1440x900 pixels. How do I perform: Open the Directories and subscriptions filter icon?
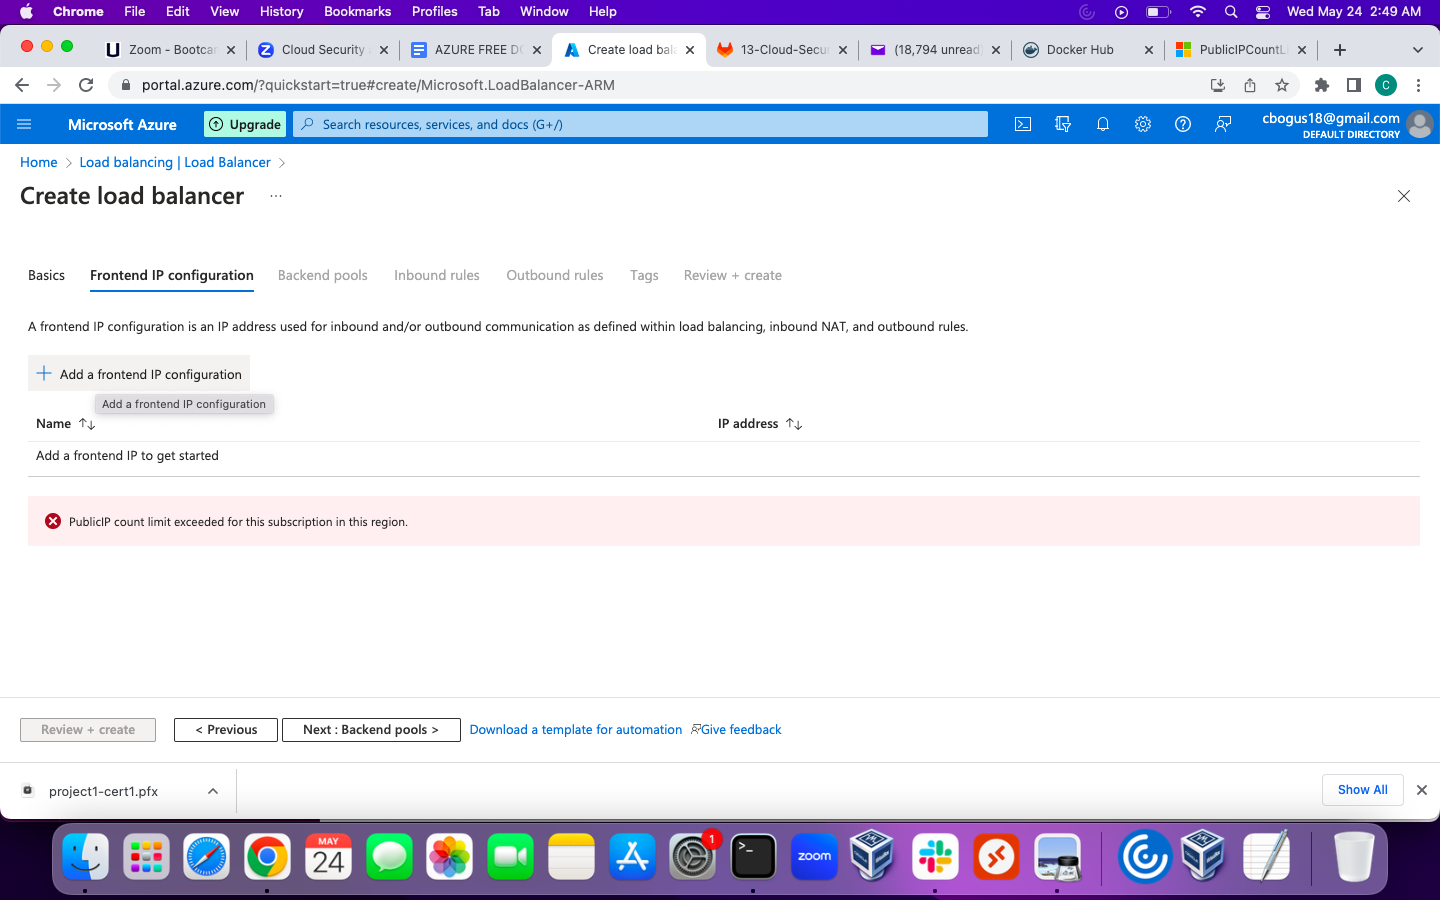tap(1063, 124)
